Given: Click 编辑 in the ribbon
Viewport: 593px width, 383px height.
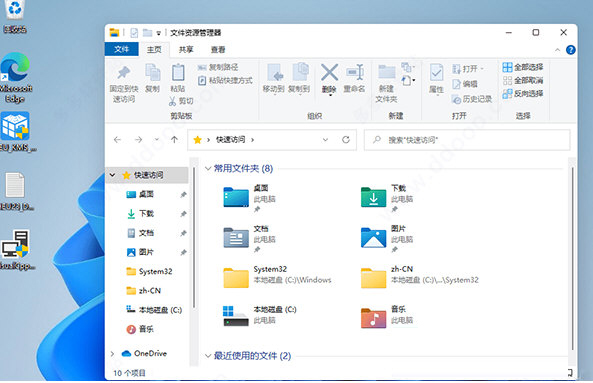Looking at the screenshot, I should (x=465, y=84).
